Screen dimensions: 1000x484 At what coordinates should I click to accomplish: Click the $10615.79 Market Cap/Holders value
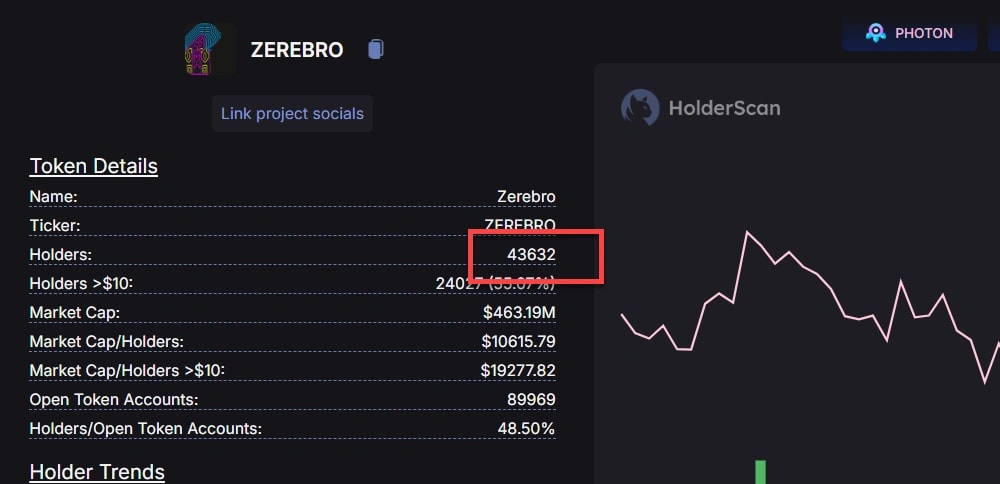coord(518,342)
